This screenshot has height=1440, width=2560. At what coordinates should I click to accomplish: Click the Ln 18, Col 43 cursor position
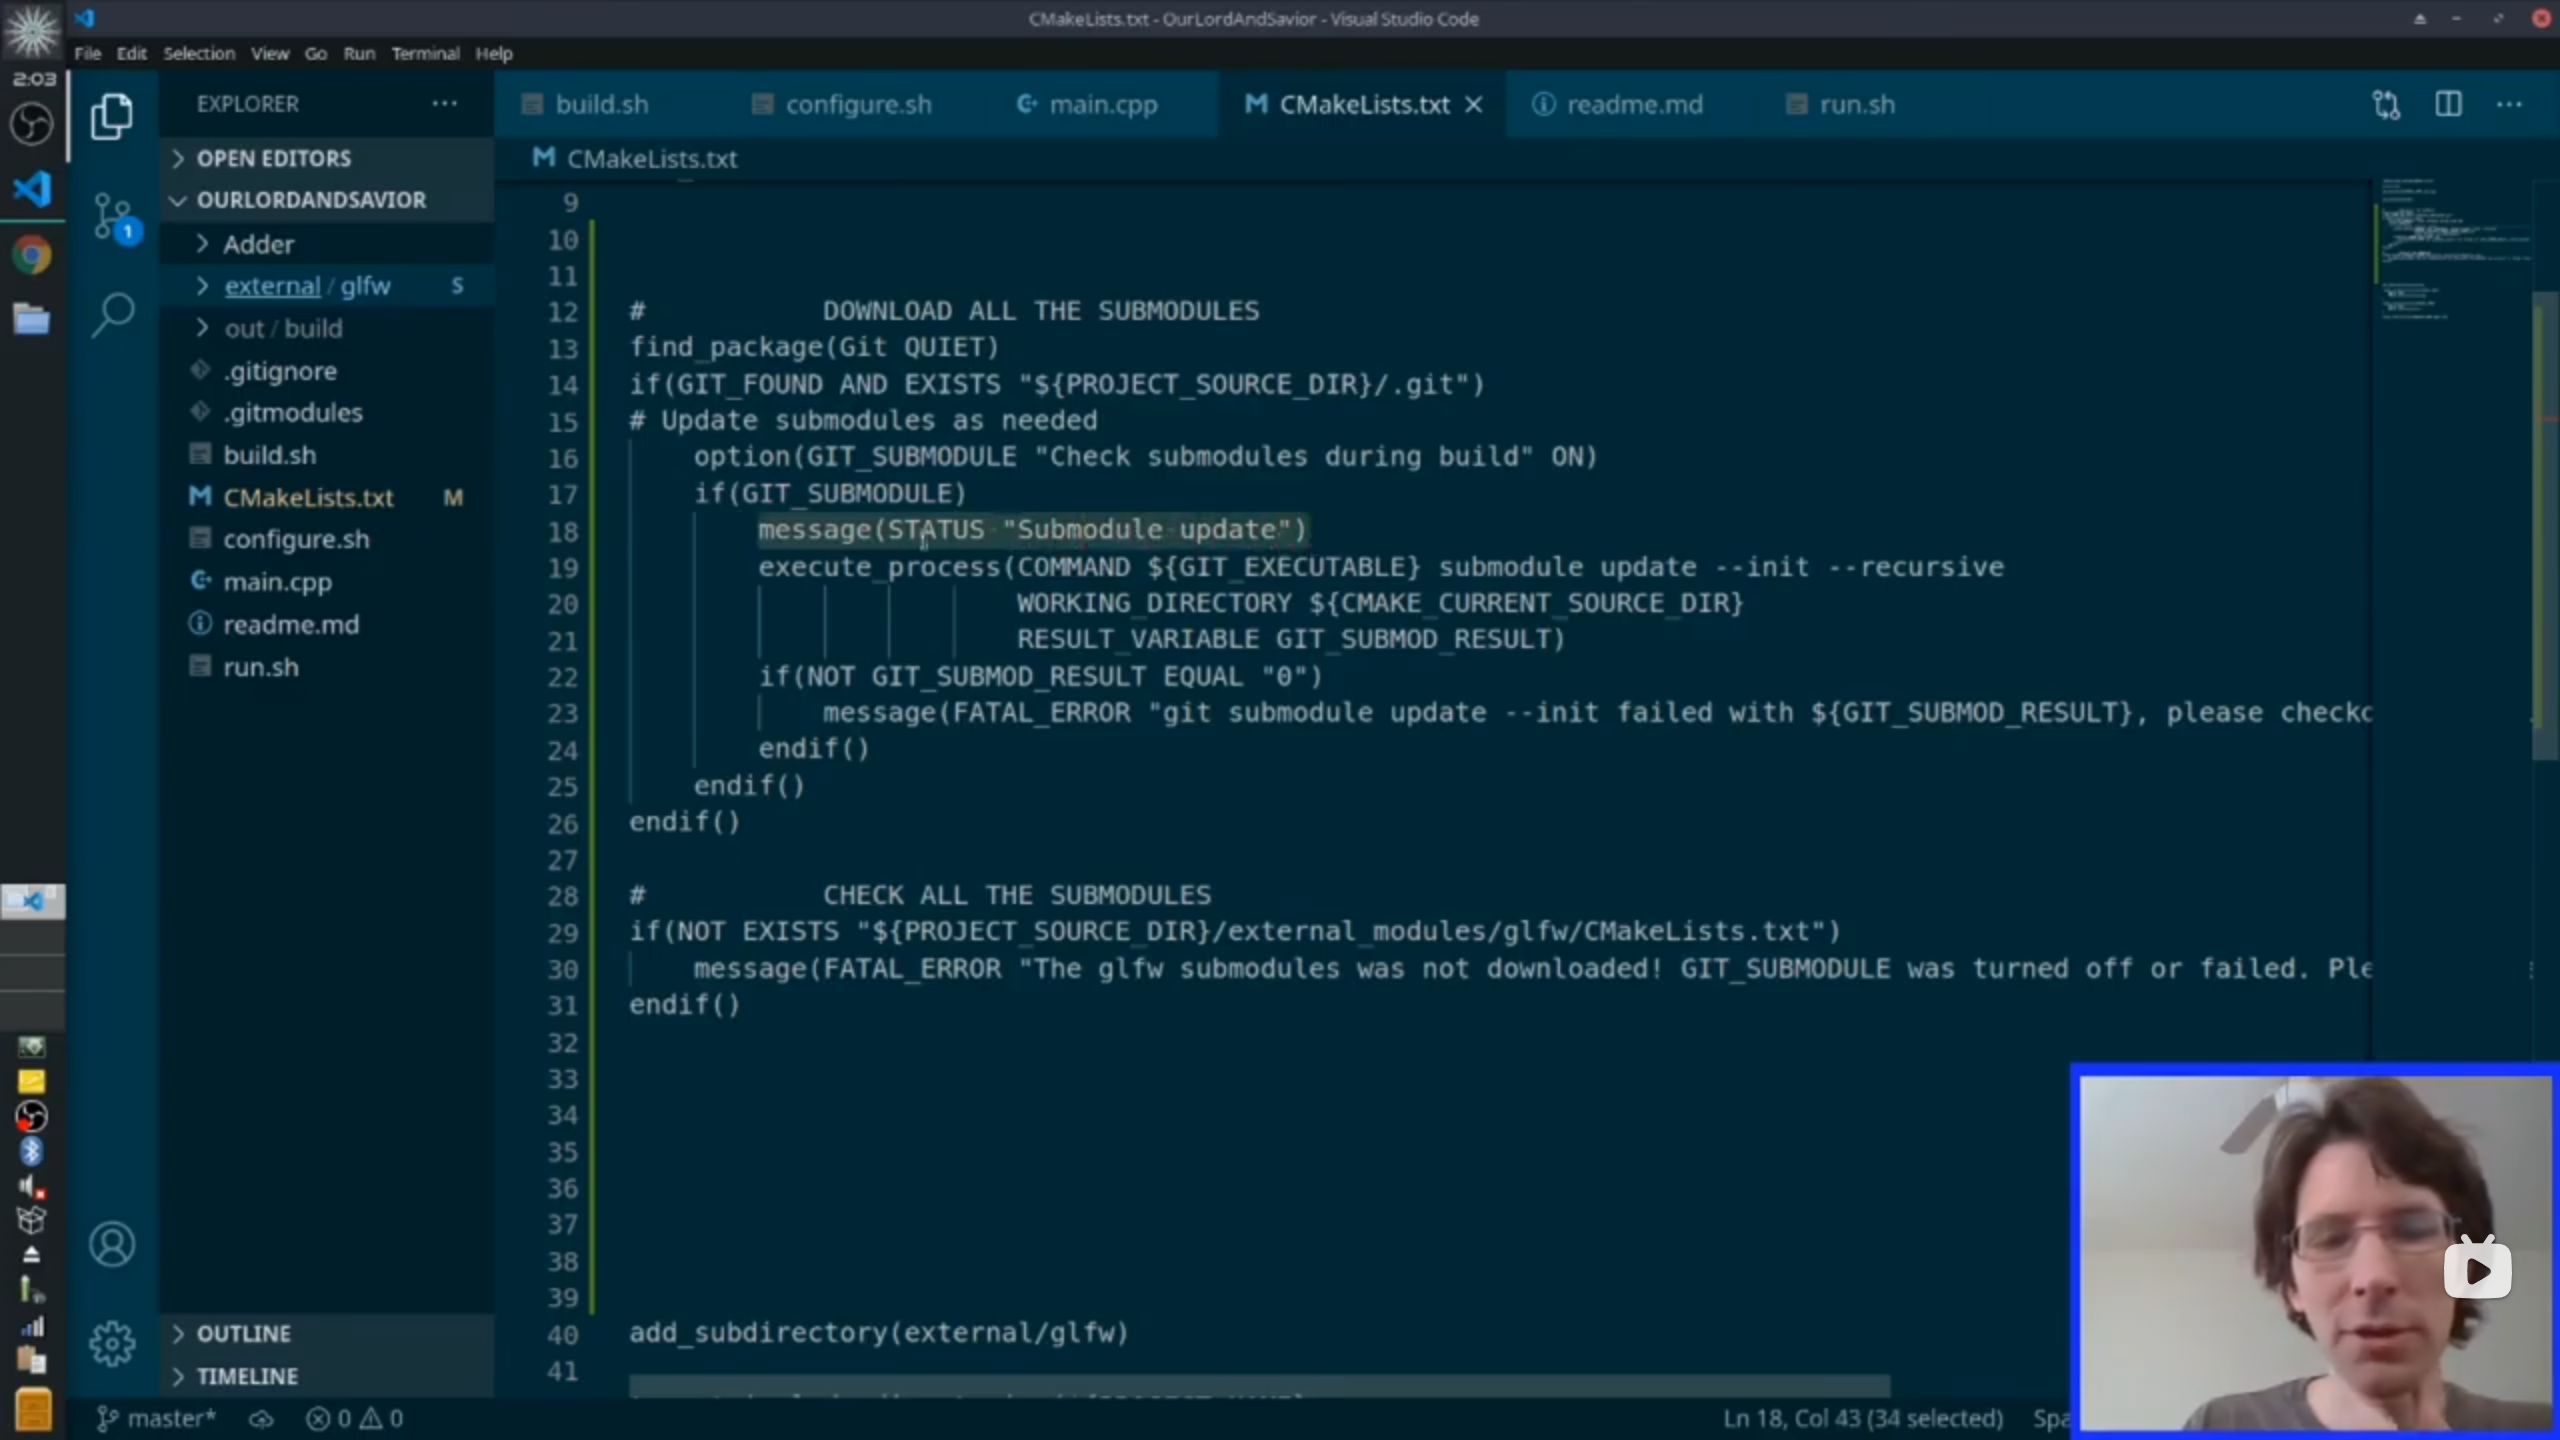coord(1862,1418)
